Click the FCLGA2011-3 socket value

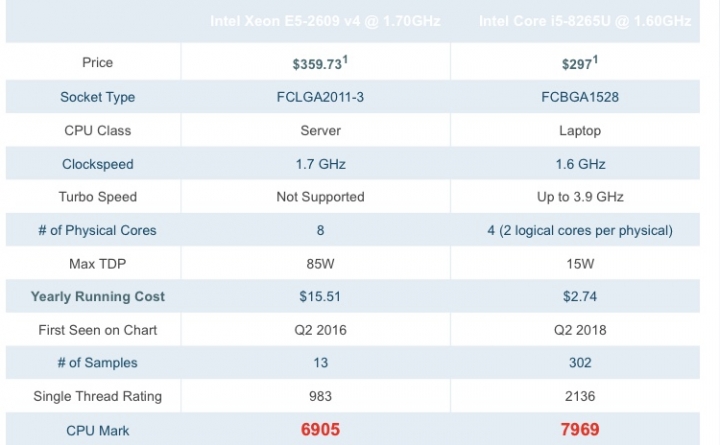click(x=320, y=97)
